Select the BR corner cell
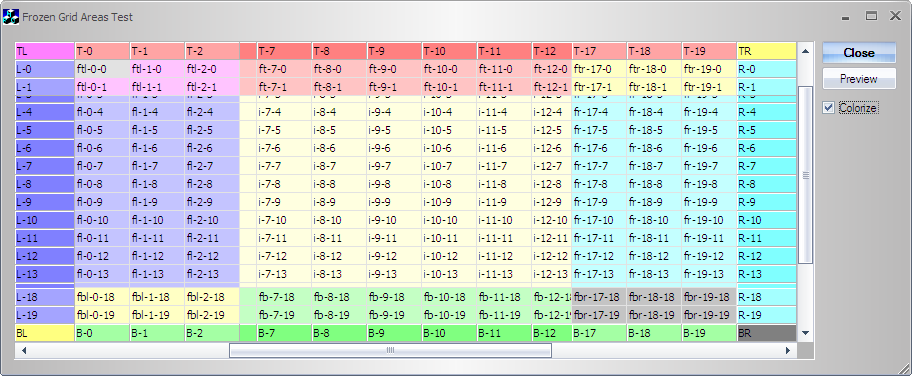This screenshot has height=376, width=912. pos(766,334)
